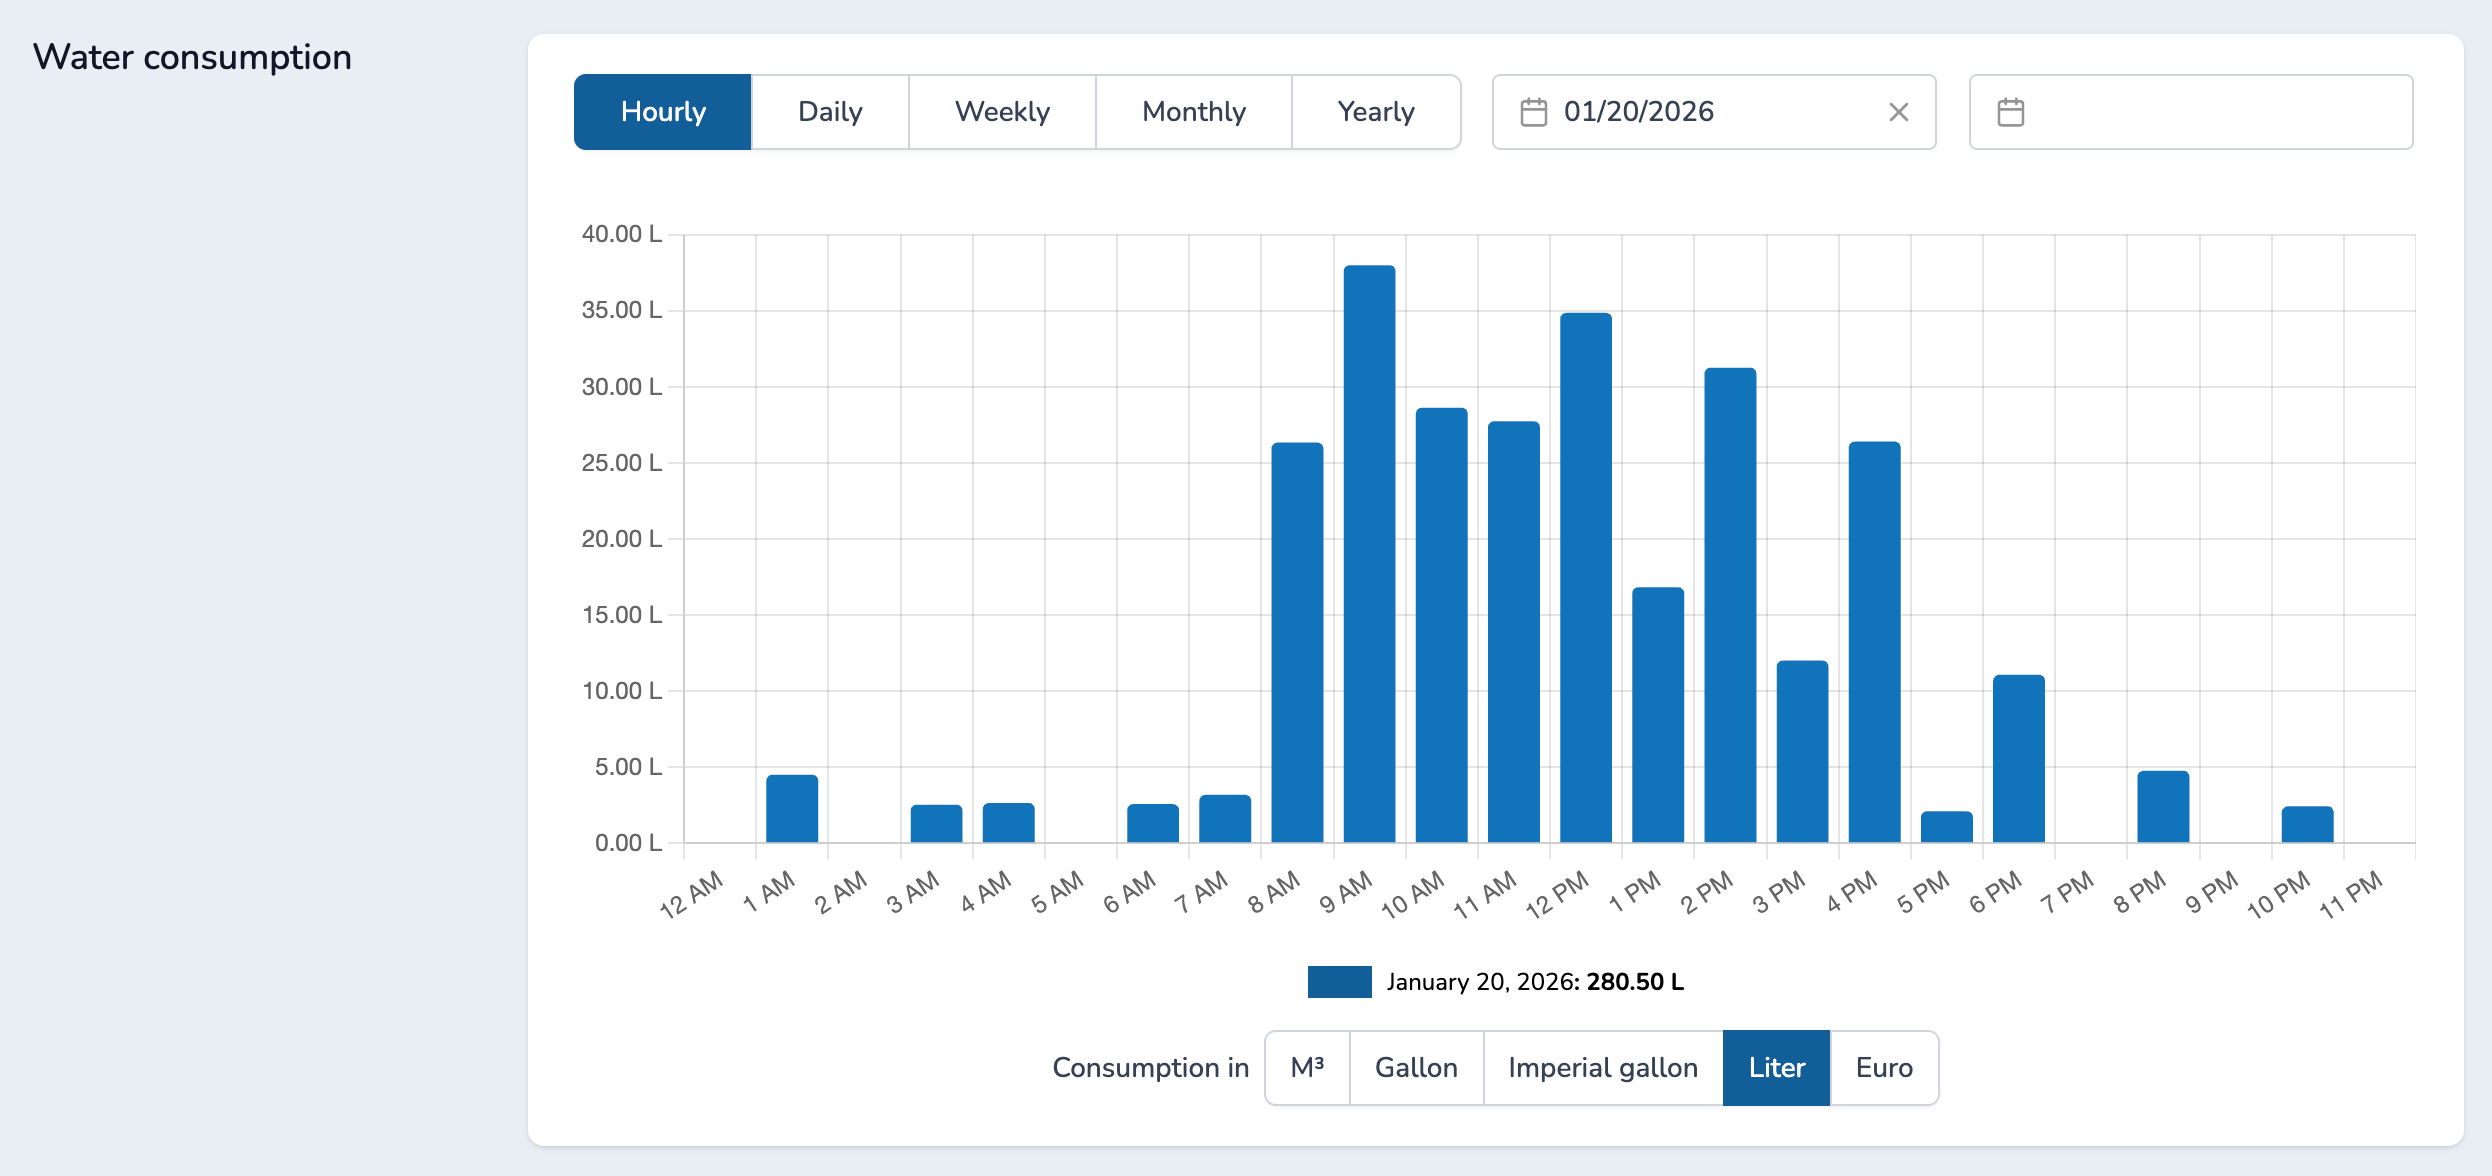Viewport: 2492px width, 1176px height.
Task: Switch consumption display to M³
Action: tap(1306, 1067)
